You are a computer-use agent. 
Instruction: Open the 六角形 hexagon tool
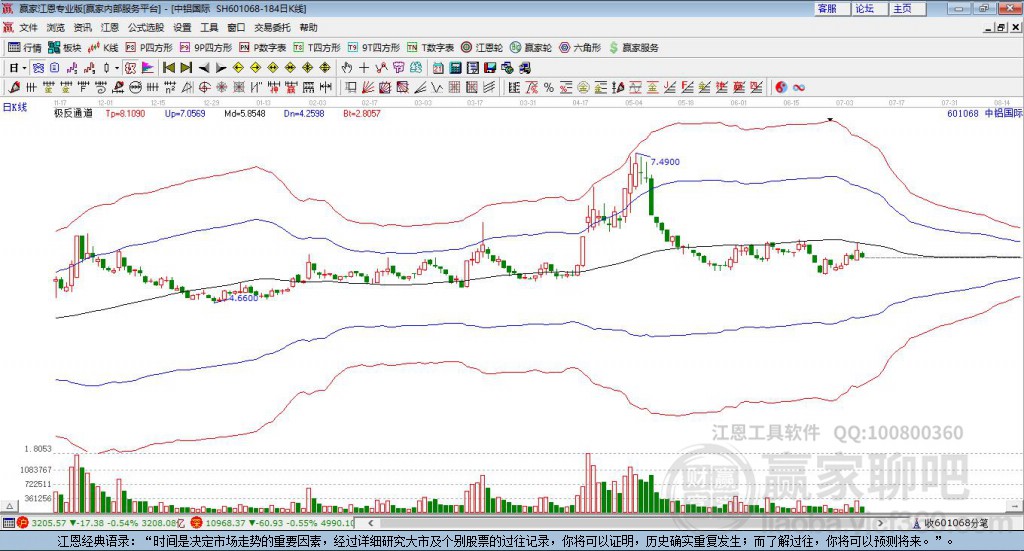(x=580, y=48)
